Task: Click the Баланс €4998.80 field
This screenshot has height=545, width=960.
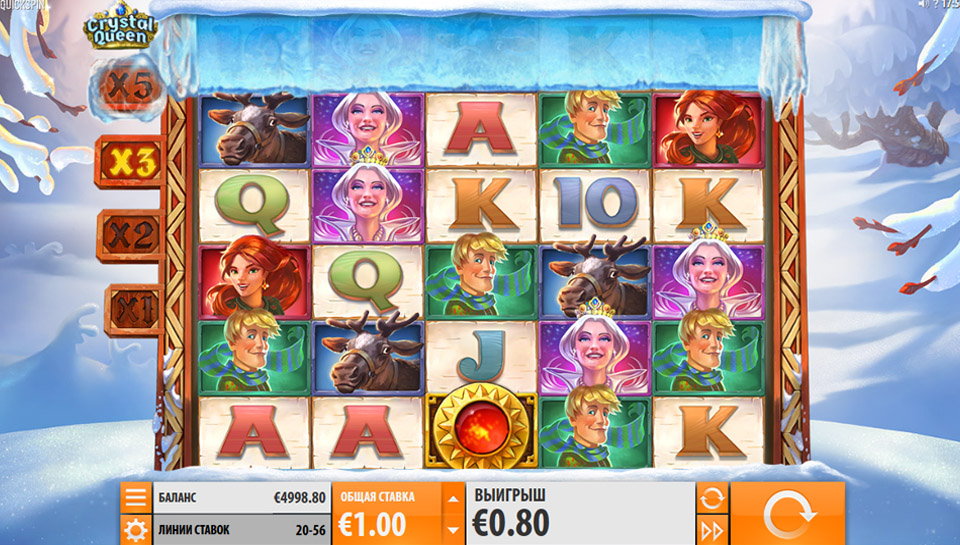Action: click(241, 497)
